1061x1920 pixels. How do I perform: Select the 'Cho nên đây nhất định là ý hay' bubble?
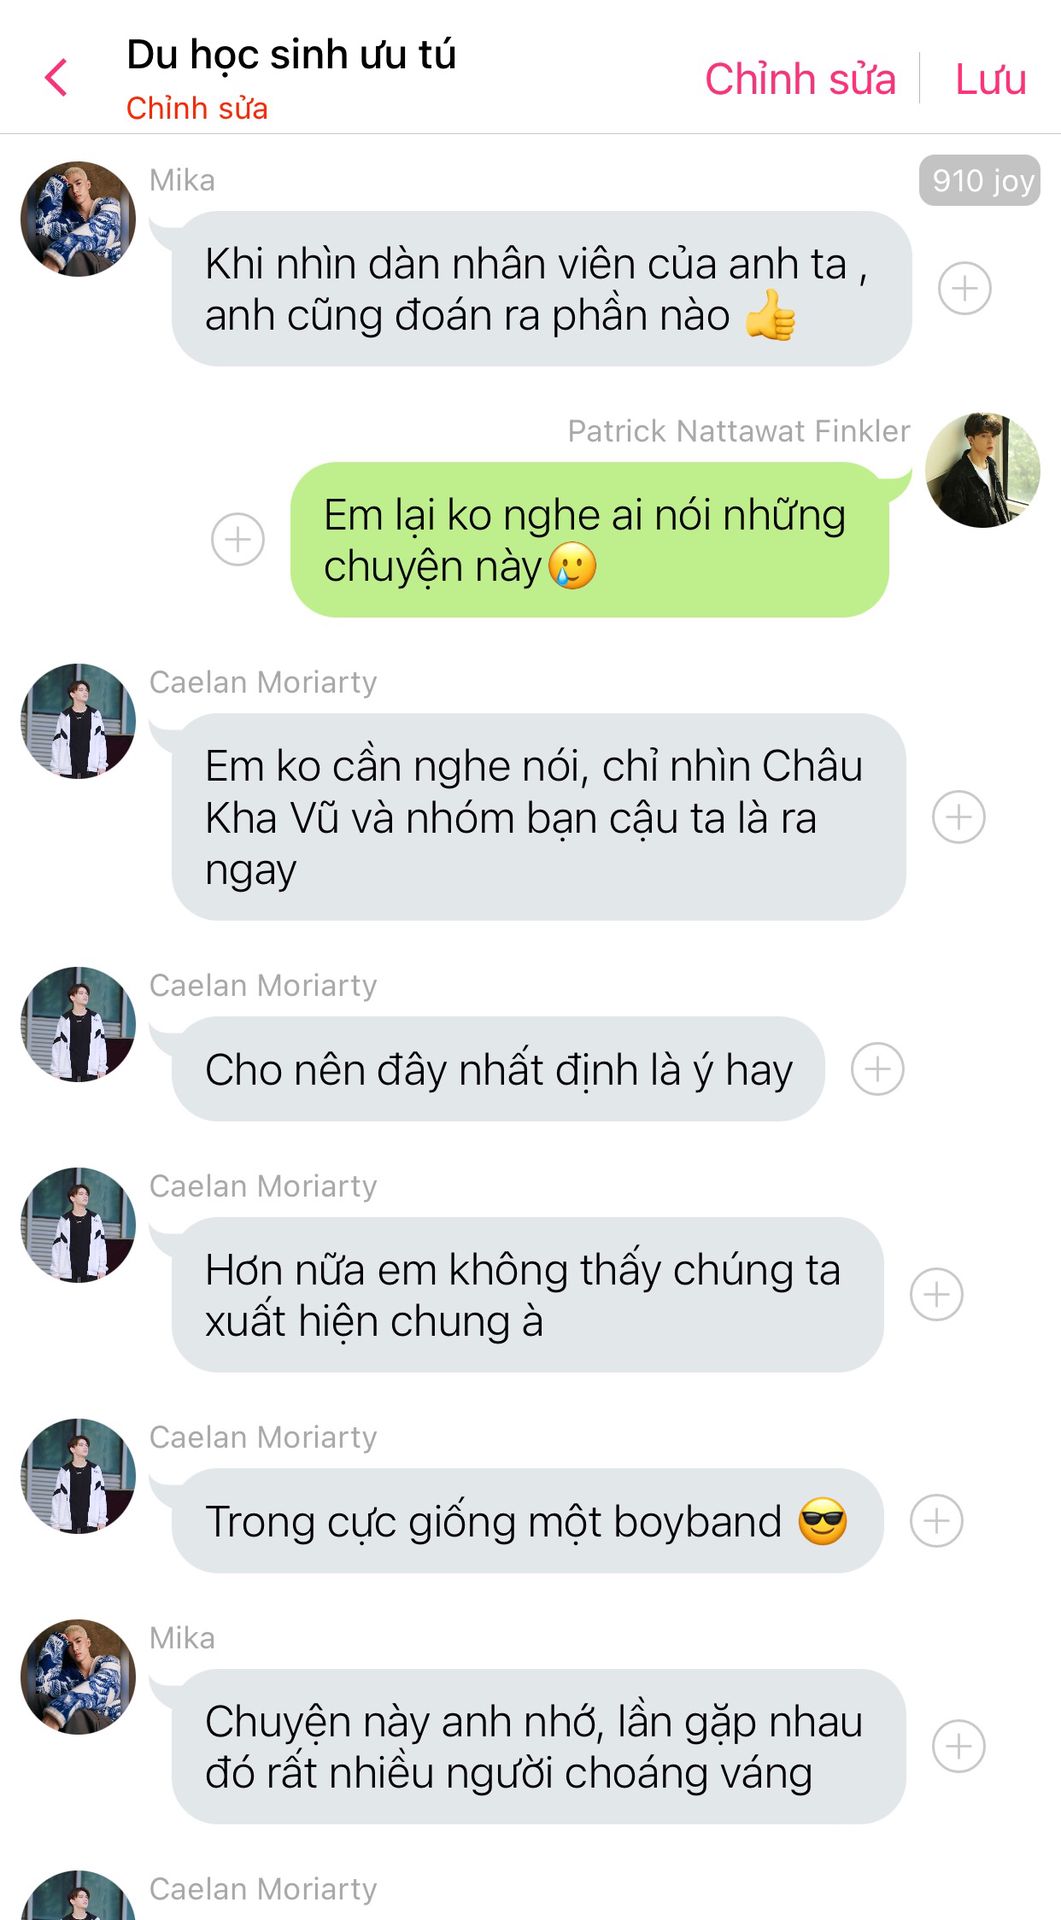(498, 1069)
